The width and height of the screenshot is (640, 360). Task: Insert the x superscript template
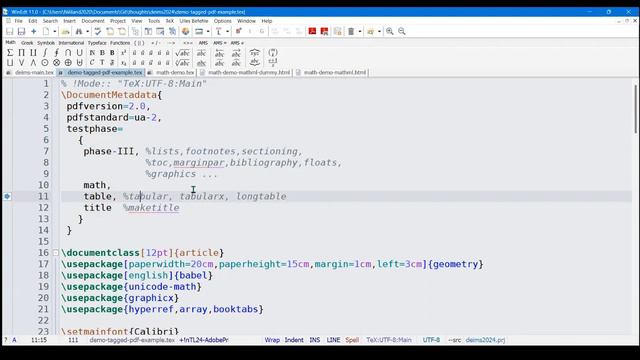pyautogui.click(x=123, y=53)
